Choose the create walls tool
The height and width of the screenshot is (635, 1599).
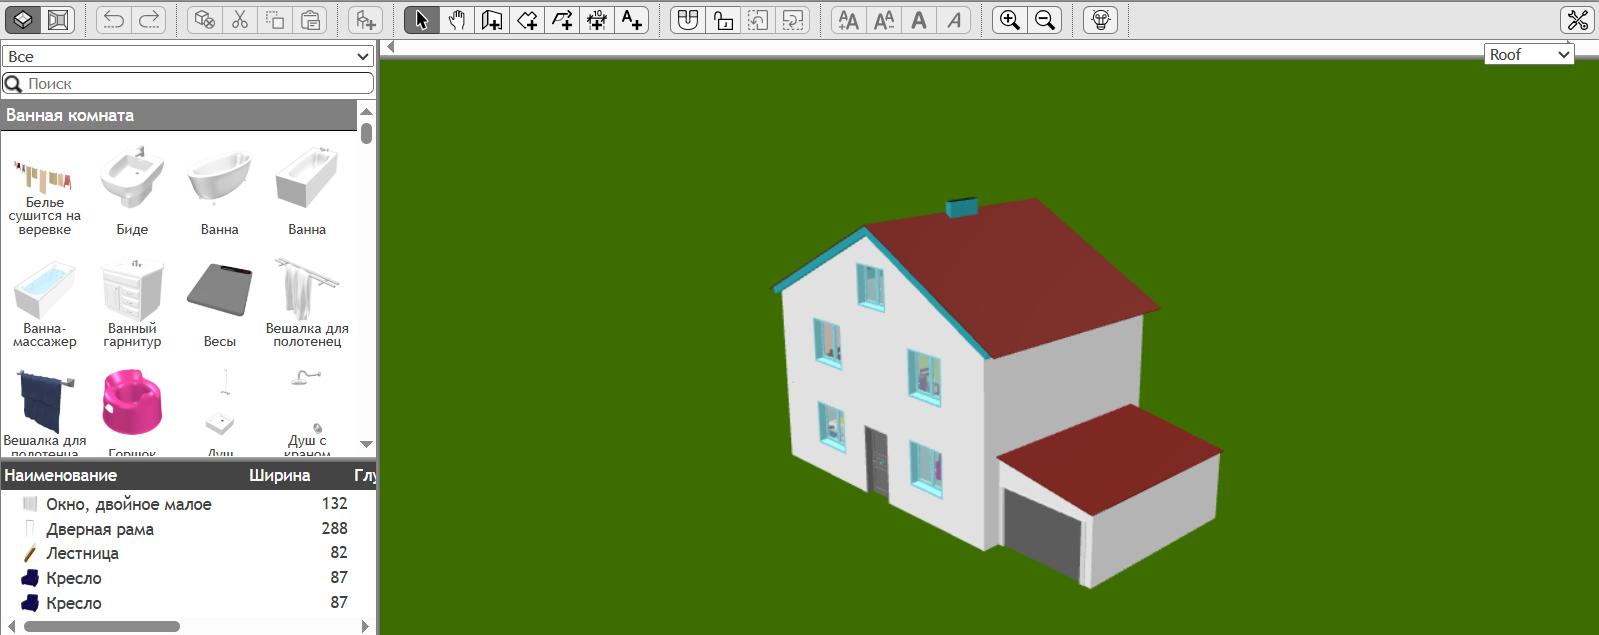492,20
